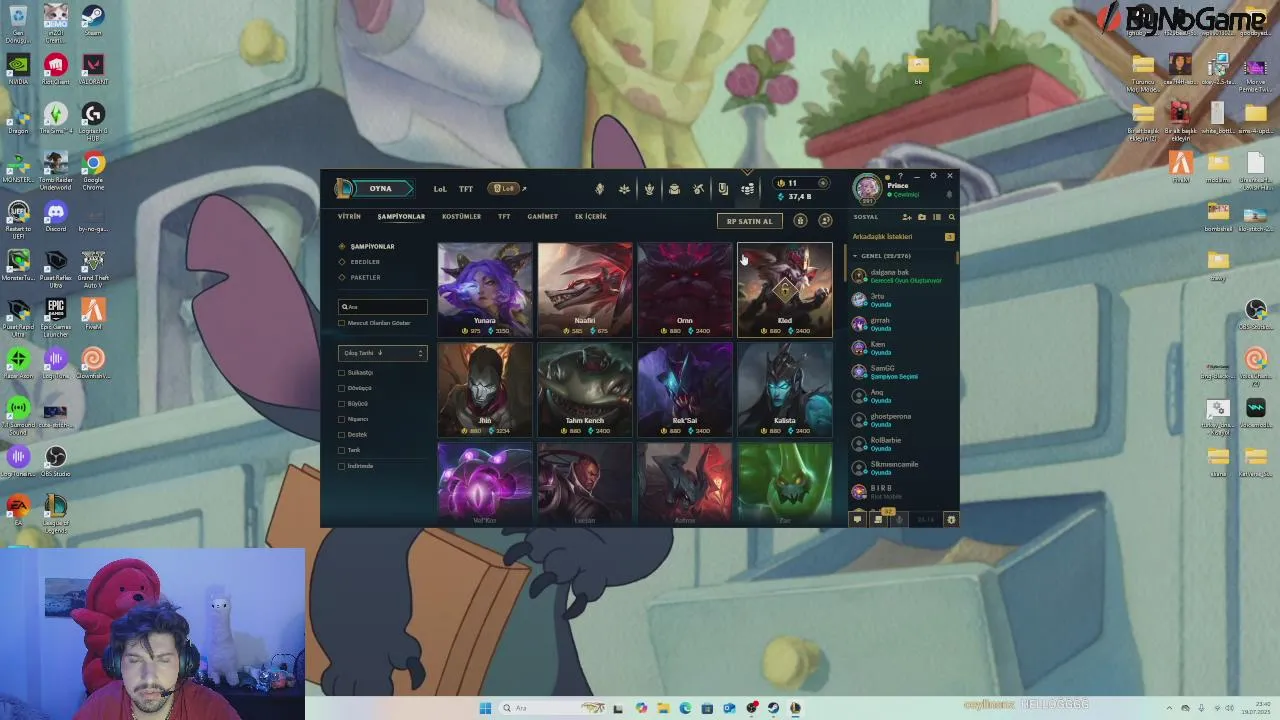Click the friend list view icon
Viewport: 1280px width, 720px height.
937,217
